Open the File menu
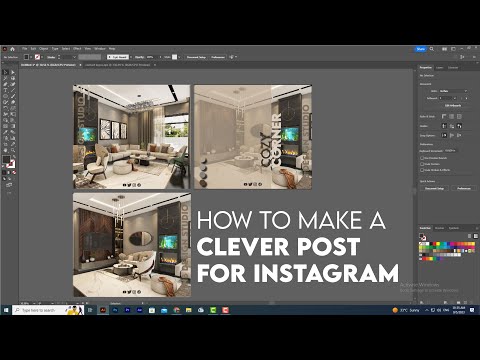Viewport: 480px width, 360px height. (25, 49)
